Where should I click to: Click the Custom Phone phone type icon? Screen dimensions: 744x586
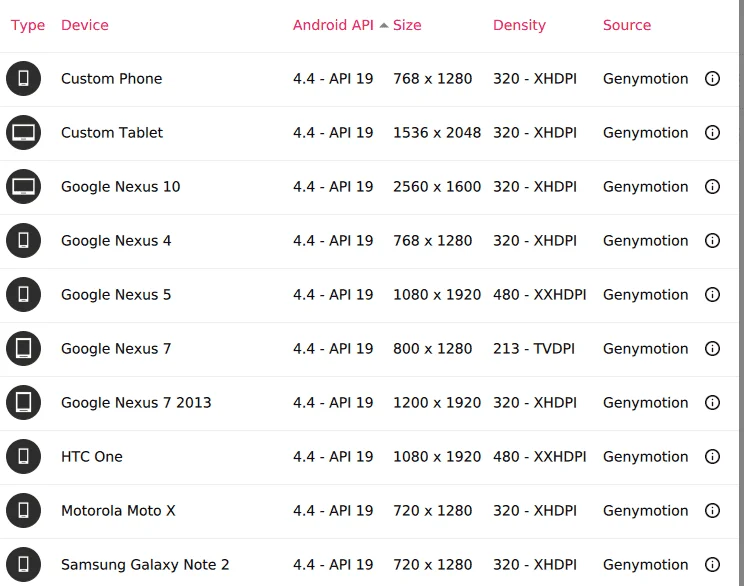23,78
